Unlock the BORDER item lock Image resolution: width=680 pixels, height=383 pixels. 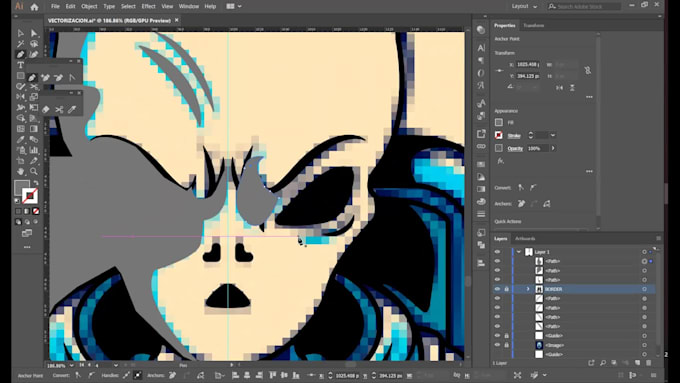coord(507,289)
